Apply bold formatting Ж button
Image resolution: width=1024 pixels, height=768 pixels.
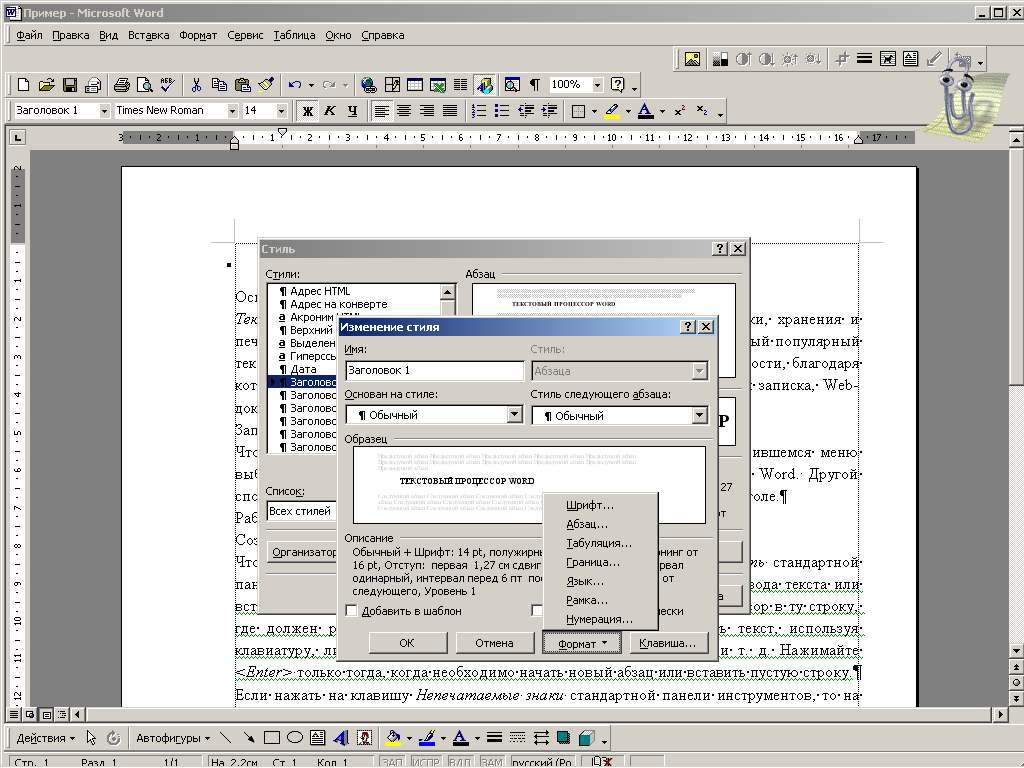[307, 111]
